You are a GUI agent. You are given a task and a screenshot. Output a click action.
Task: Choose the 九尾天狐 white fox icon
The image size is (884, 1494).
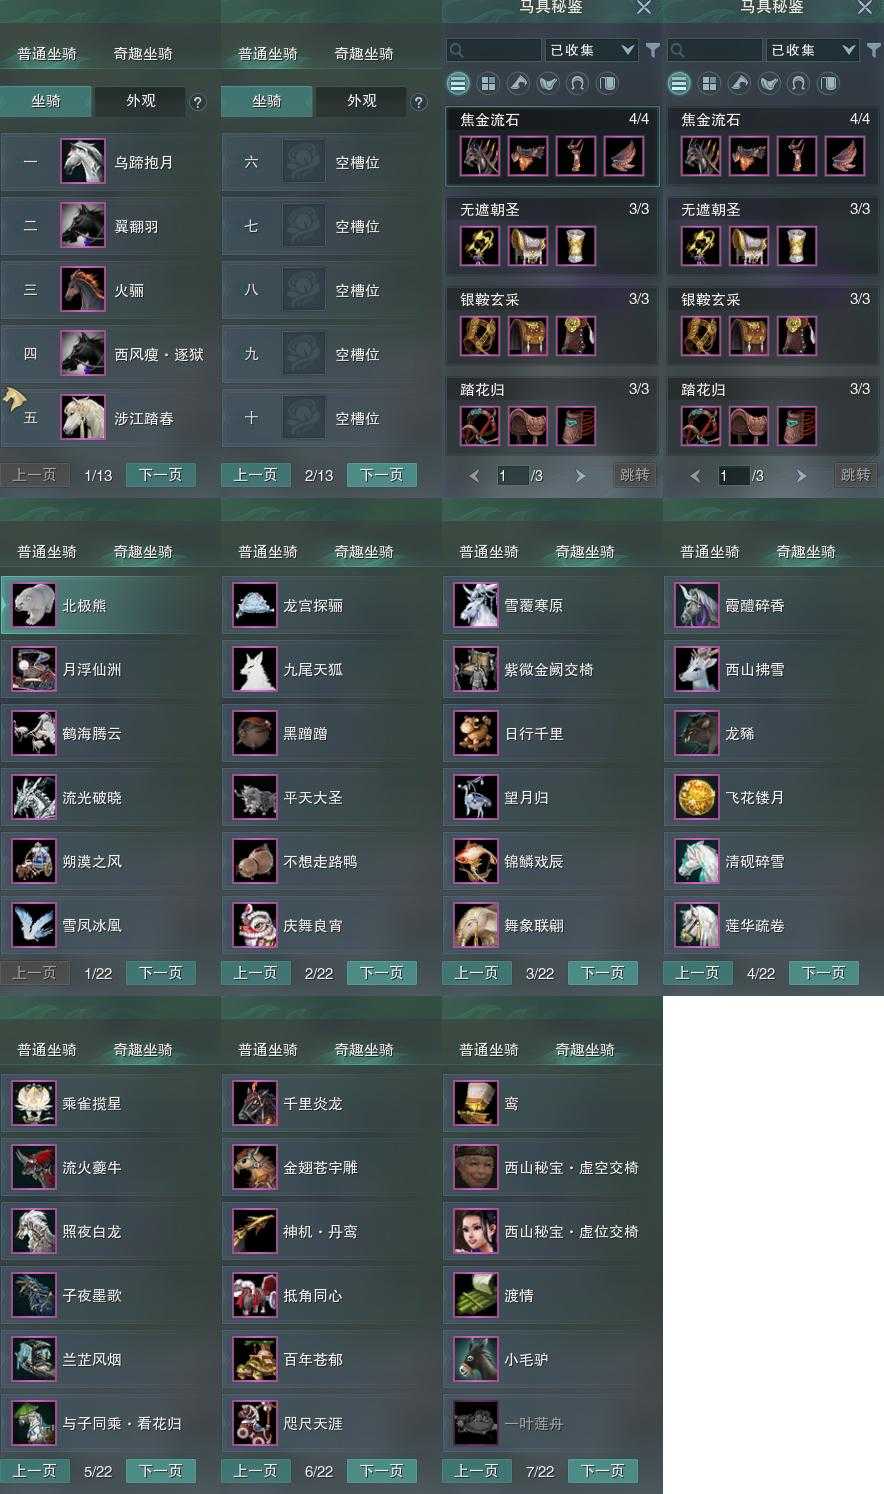(255, 670)
